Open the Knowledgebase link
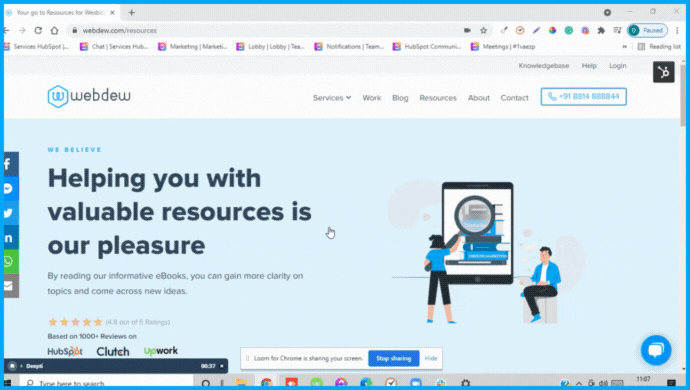This screenshot has height=390, width=690. (543, 66)
